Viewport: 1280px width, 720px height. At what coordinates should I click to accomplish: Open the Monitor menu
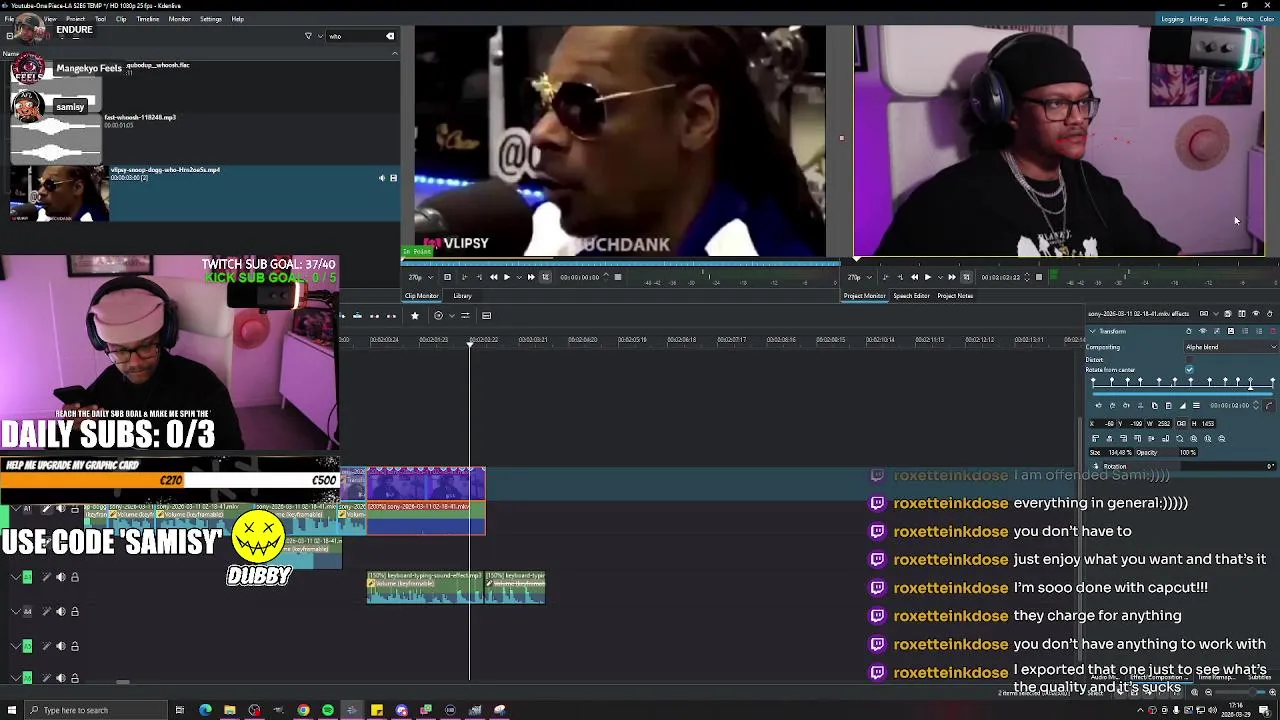[x=180, y=19]
